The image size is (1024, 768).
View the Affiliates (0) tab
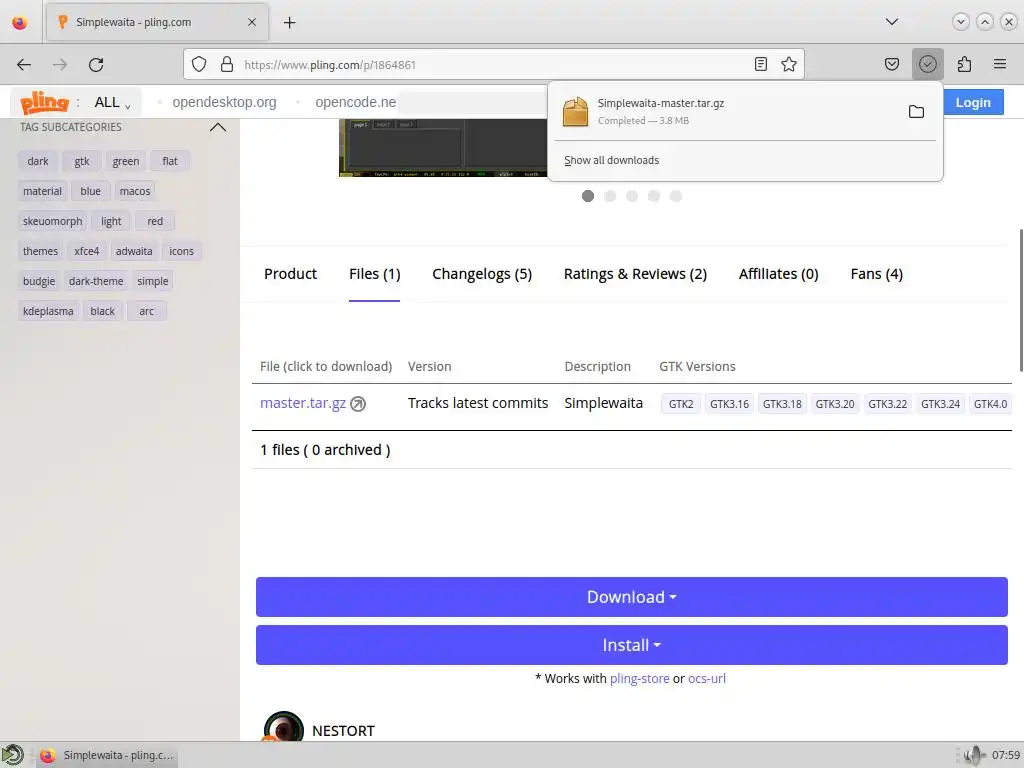point(778,274)
